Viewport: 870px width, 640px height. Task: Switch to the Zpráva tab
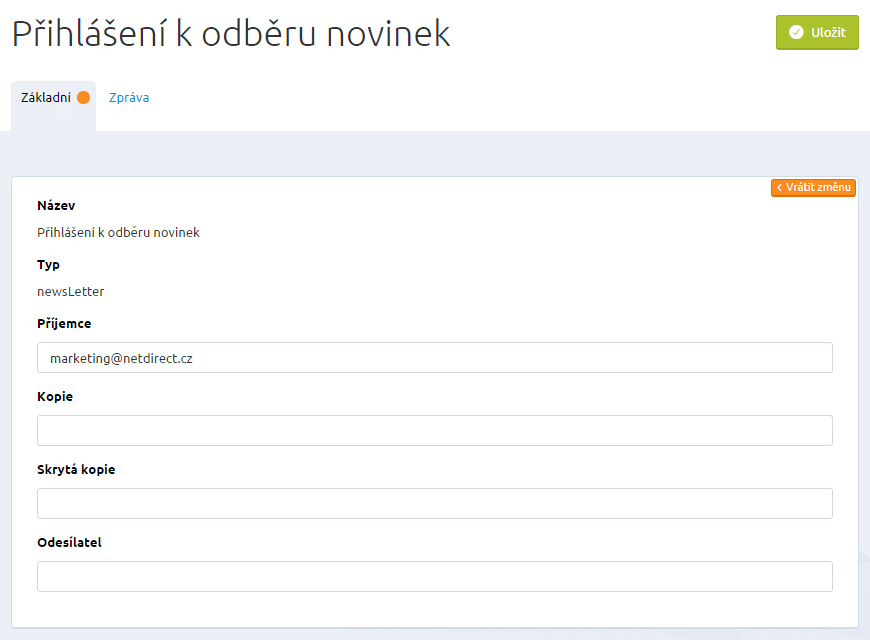tap(129, 98)
